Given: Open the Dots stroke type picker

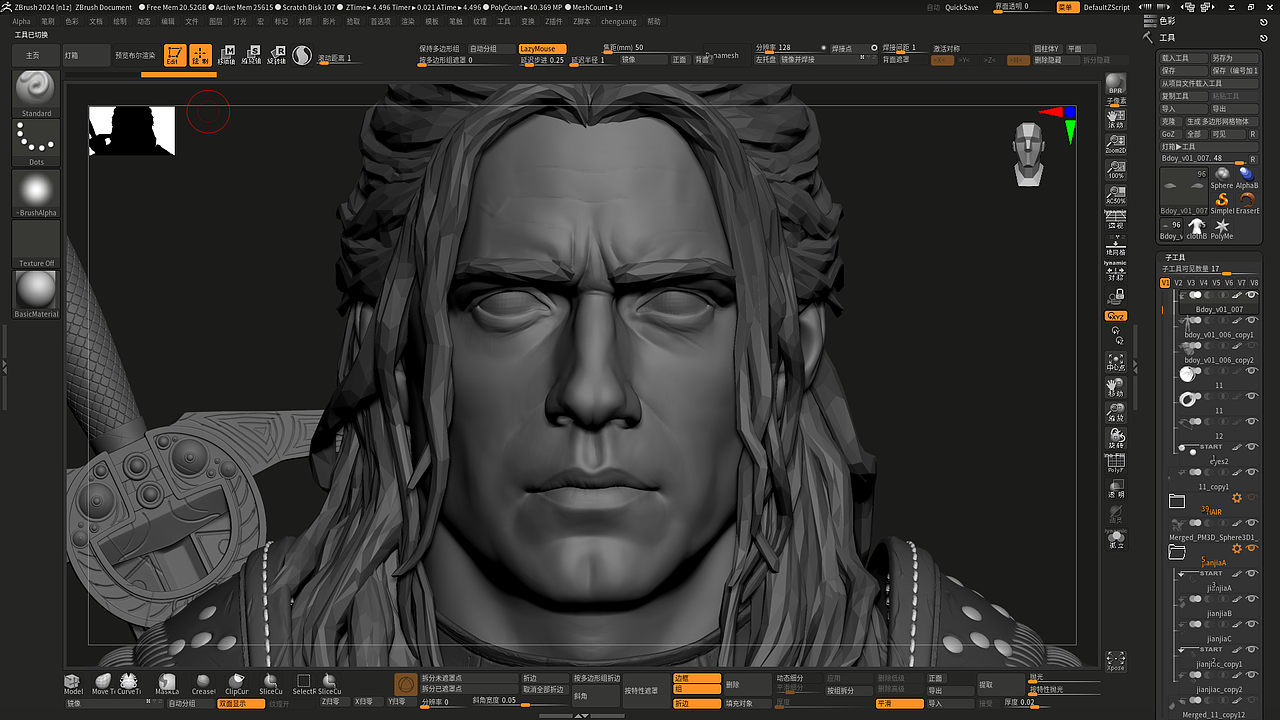Looking at the screenshot, I should tap(36, 143).
